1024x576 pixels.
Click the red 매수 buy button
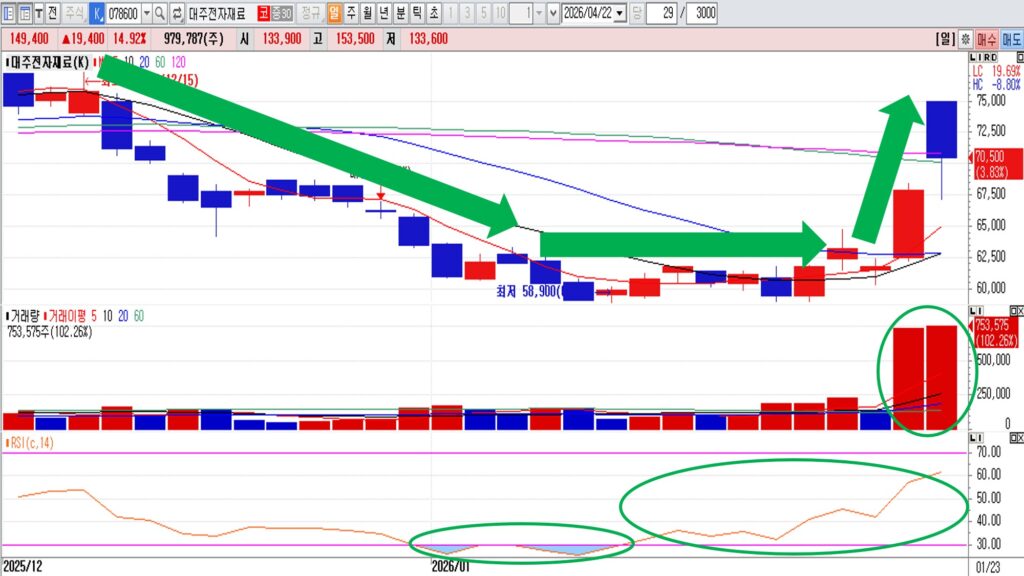coord(985,40)
